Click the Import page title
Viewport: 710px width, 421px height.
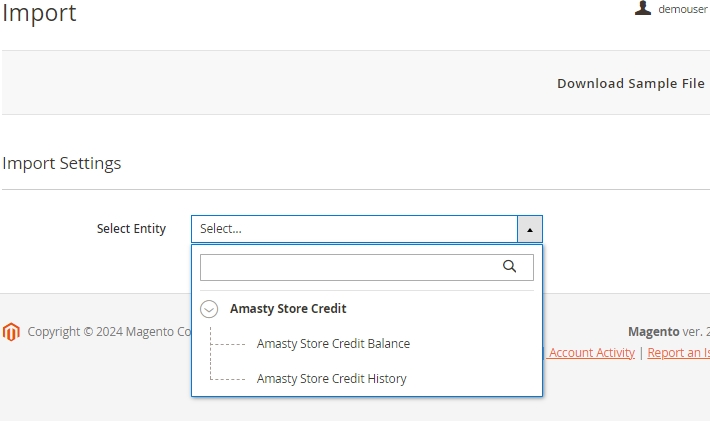(39, 13)
